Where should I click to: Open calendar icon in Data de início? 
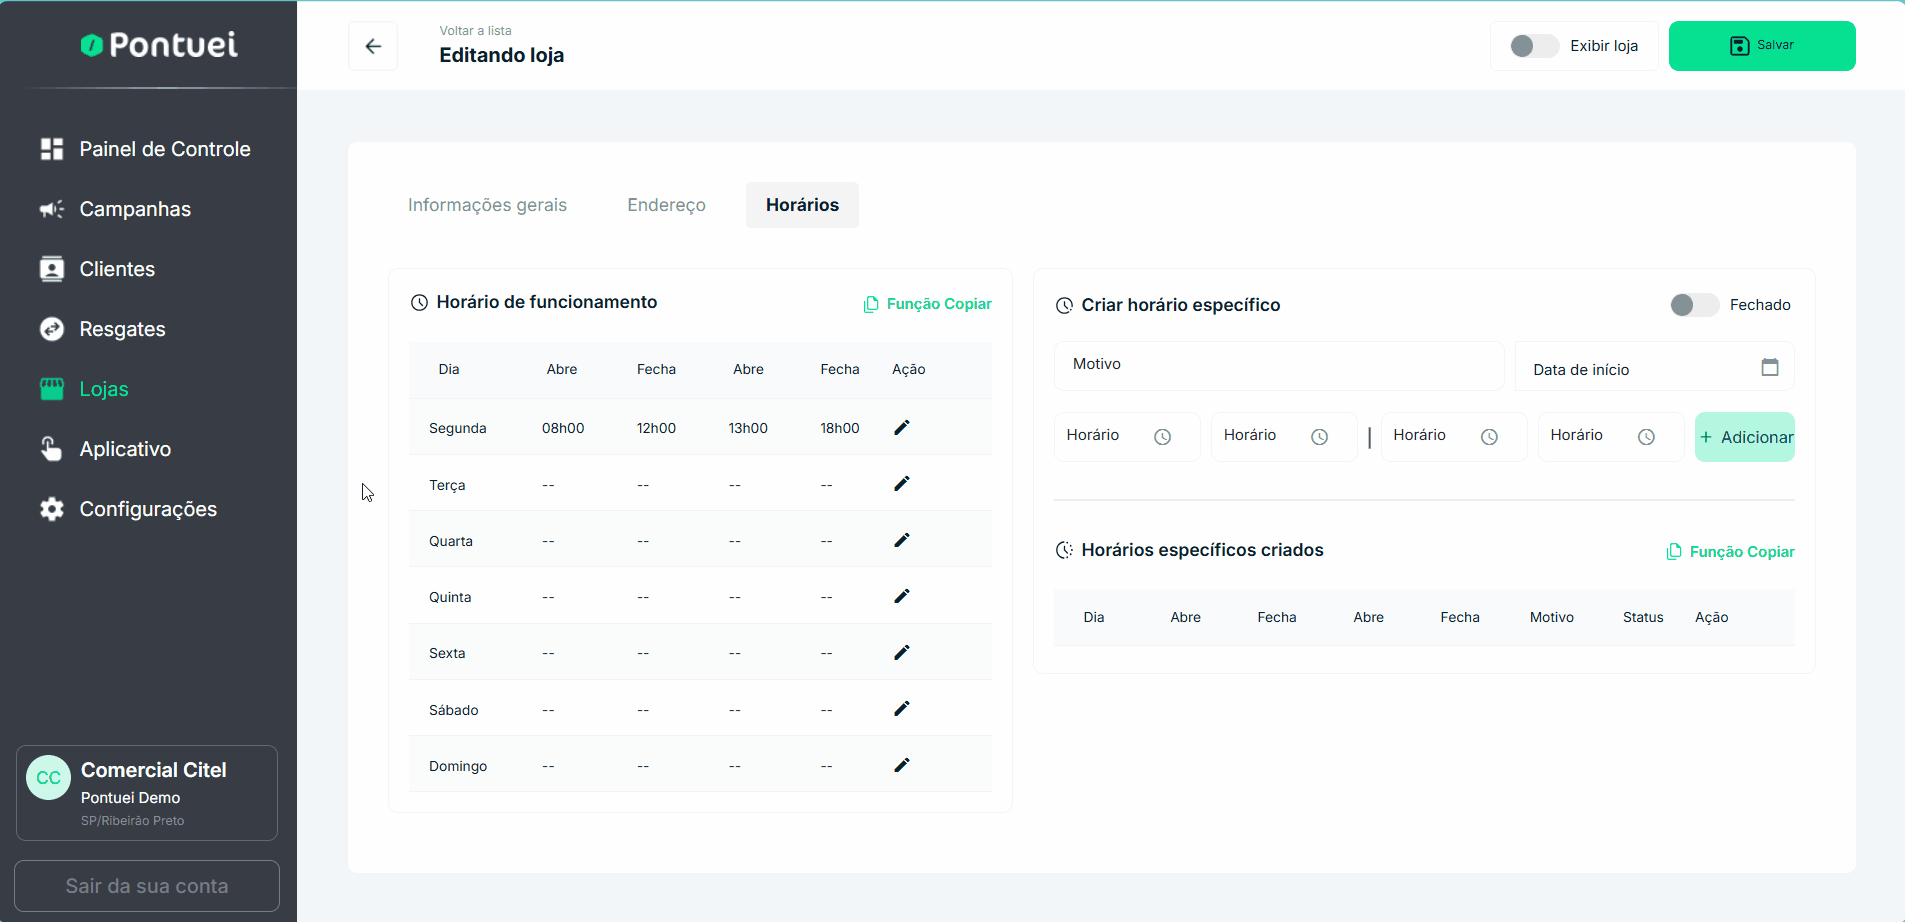1769,368
